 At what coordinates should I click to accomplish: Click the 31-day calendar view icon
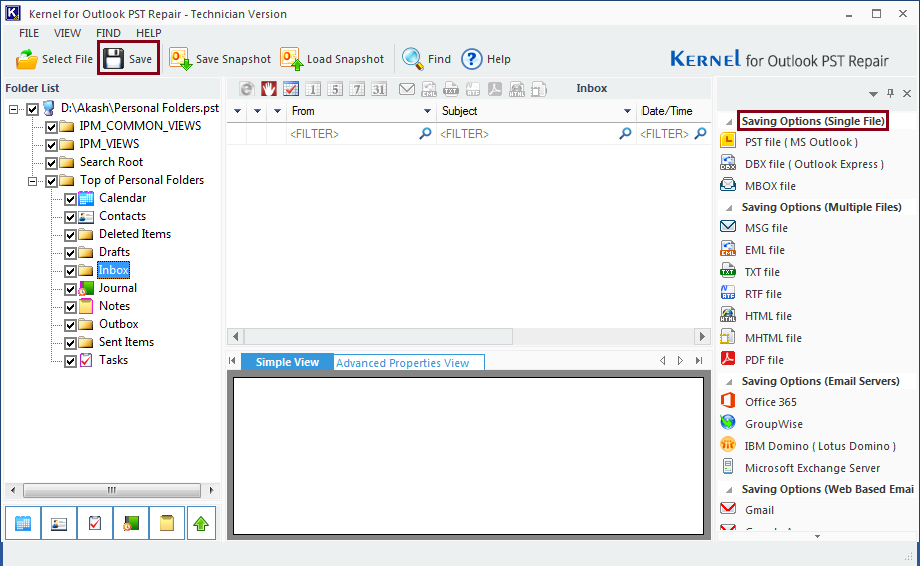click(379, 89)
